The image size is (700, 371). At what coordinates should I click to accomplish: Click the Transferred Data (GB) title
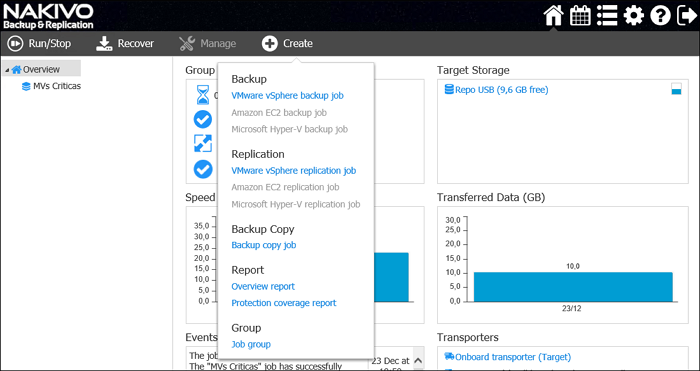pyautogui.click(x=491, y=197)
